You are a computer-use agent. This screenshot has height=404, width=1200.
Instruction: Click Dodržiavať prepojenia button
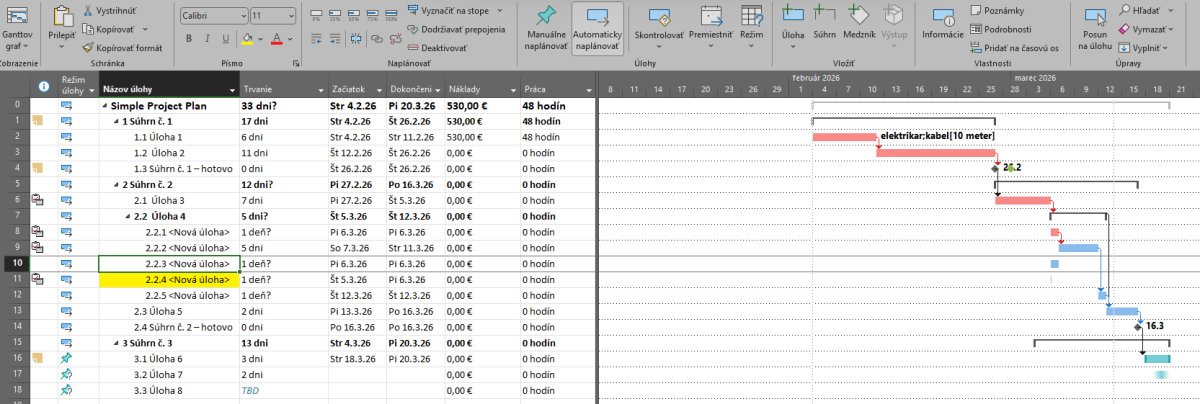456,28
